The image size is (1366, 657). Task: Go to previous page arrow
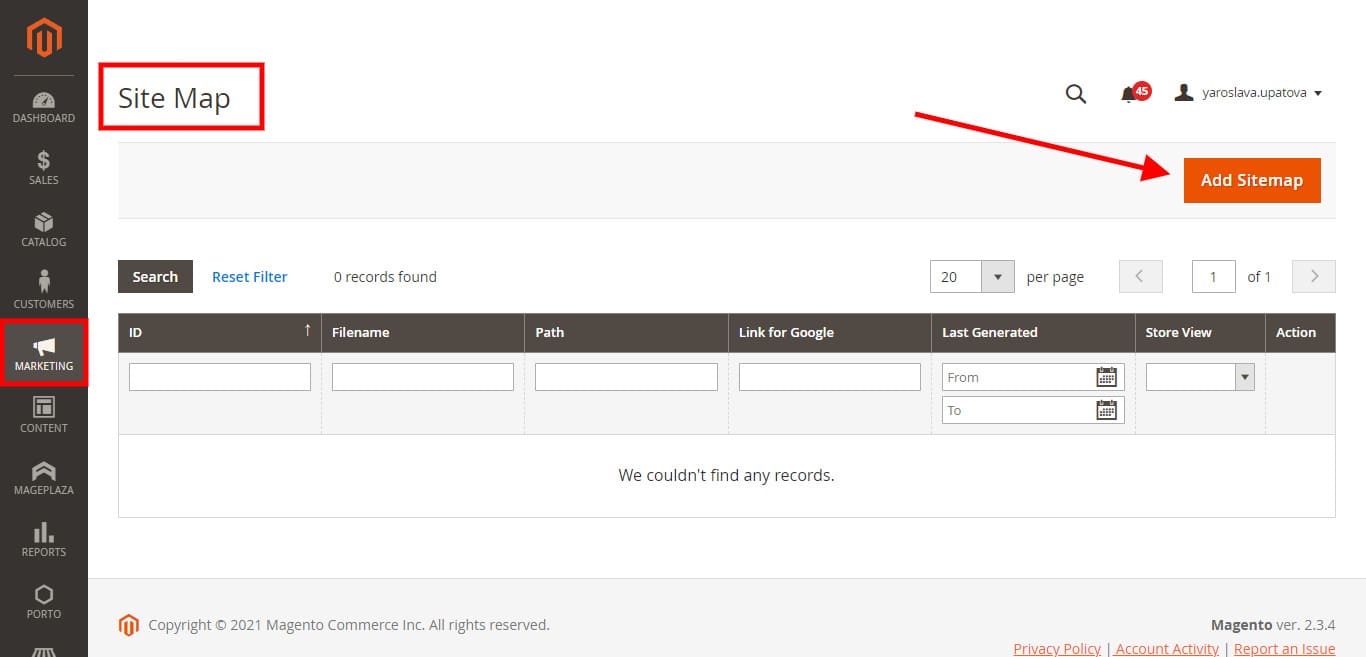click(x=1141, y=277)
